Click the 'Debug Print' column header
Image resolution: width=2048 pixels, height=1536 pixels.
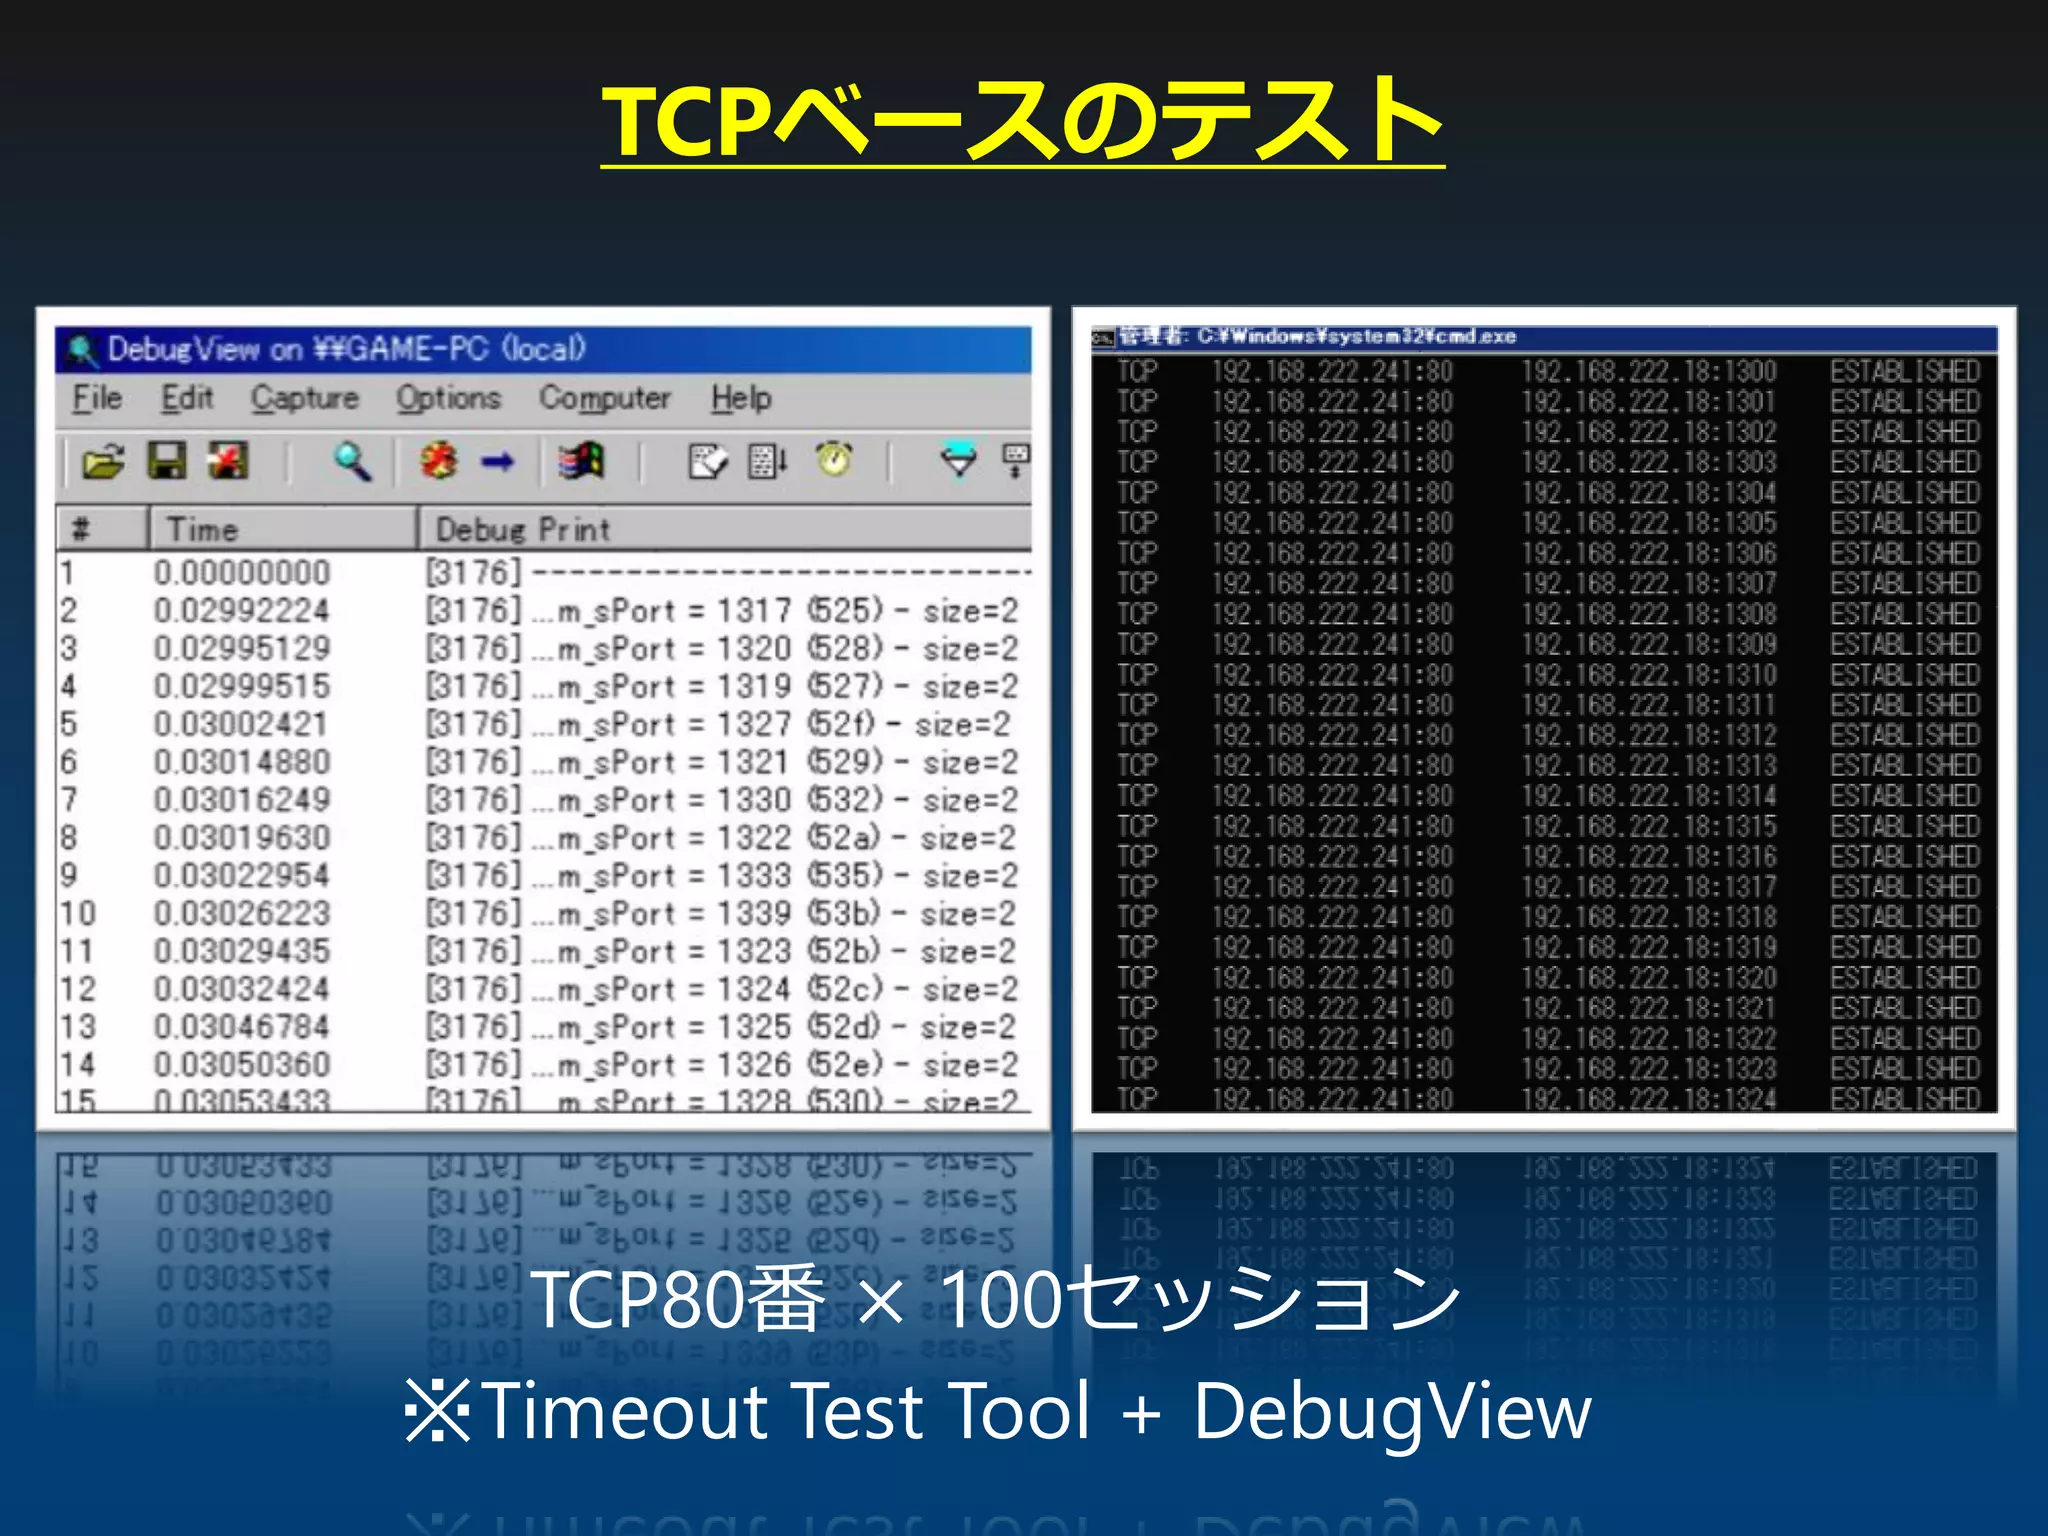(725, 528)
